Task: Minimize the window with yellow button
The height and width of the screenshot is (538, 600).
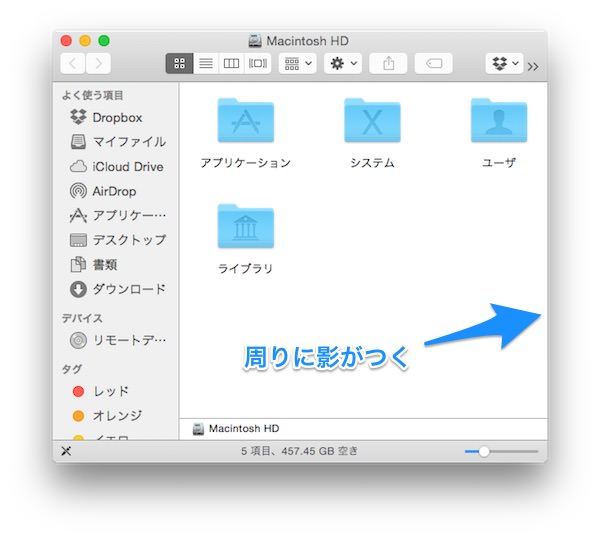Action: [85, 41]
